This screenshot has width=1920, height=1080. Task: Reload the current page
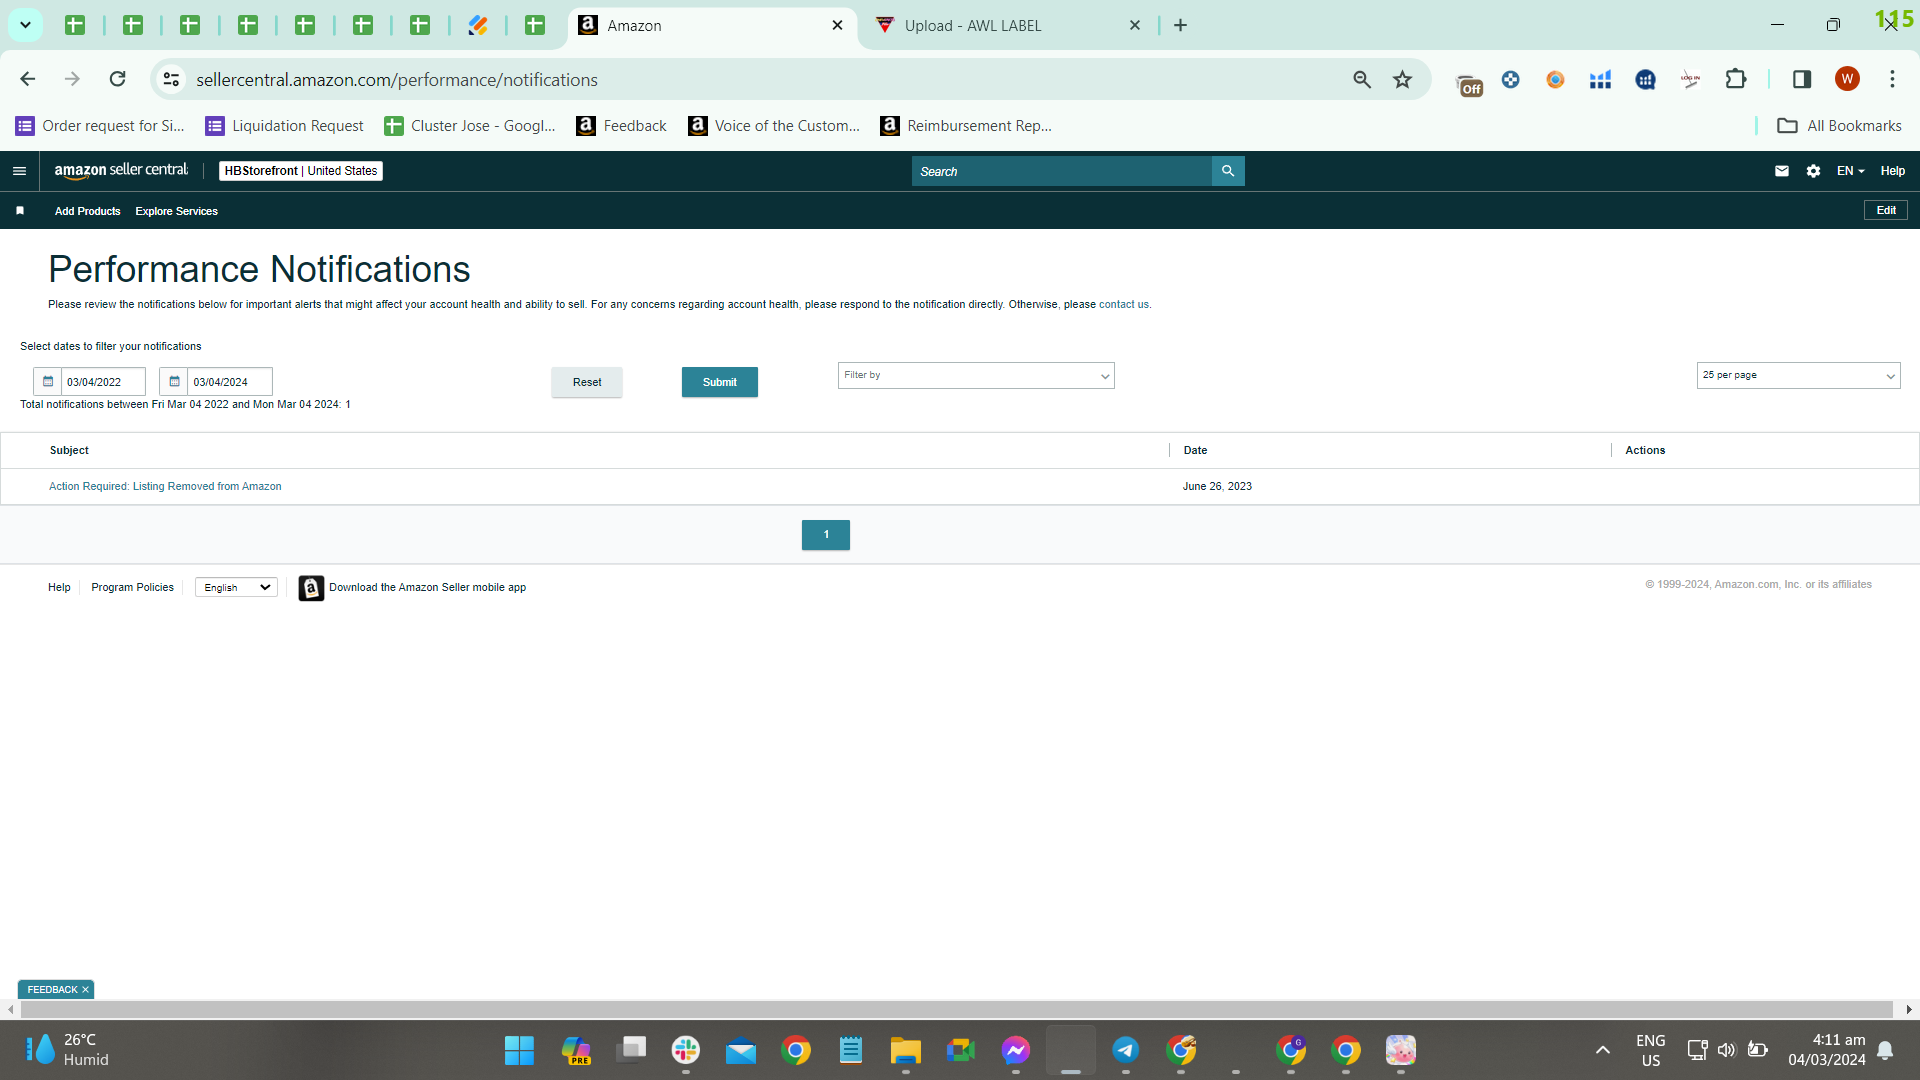[x=118, y=79]
